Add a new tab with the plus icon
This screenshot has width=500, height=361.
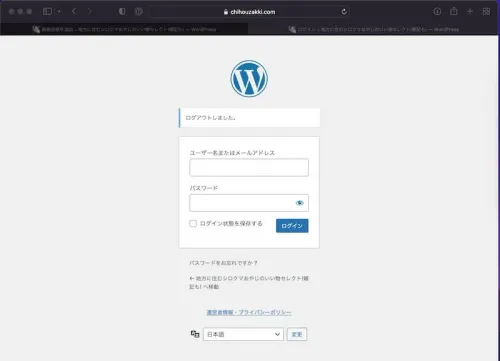[470, 12]
